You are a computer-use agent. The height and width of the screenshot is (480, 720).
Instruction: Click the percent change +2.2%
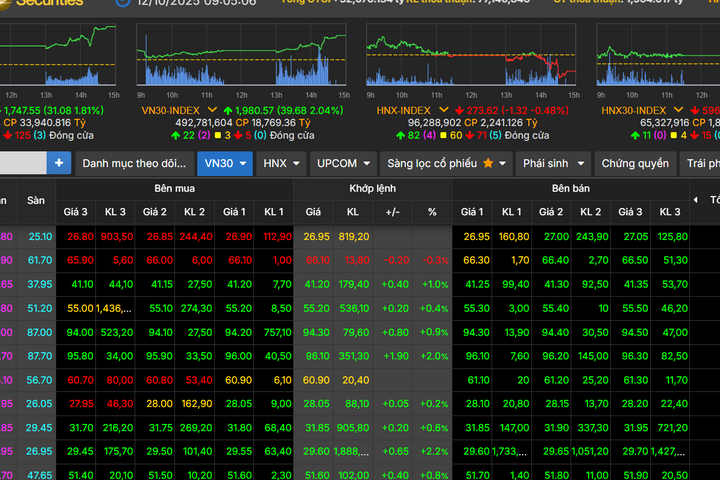coord(434,452)
